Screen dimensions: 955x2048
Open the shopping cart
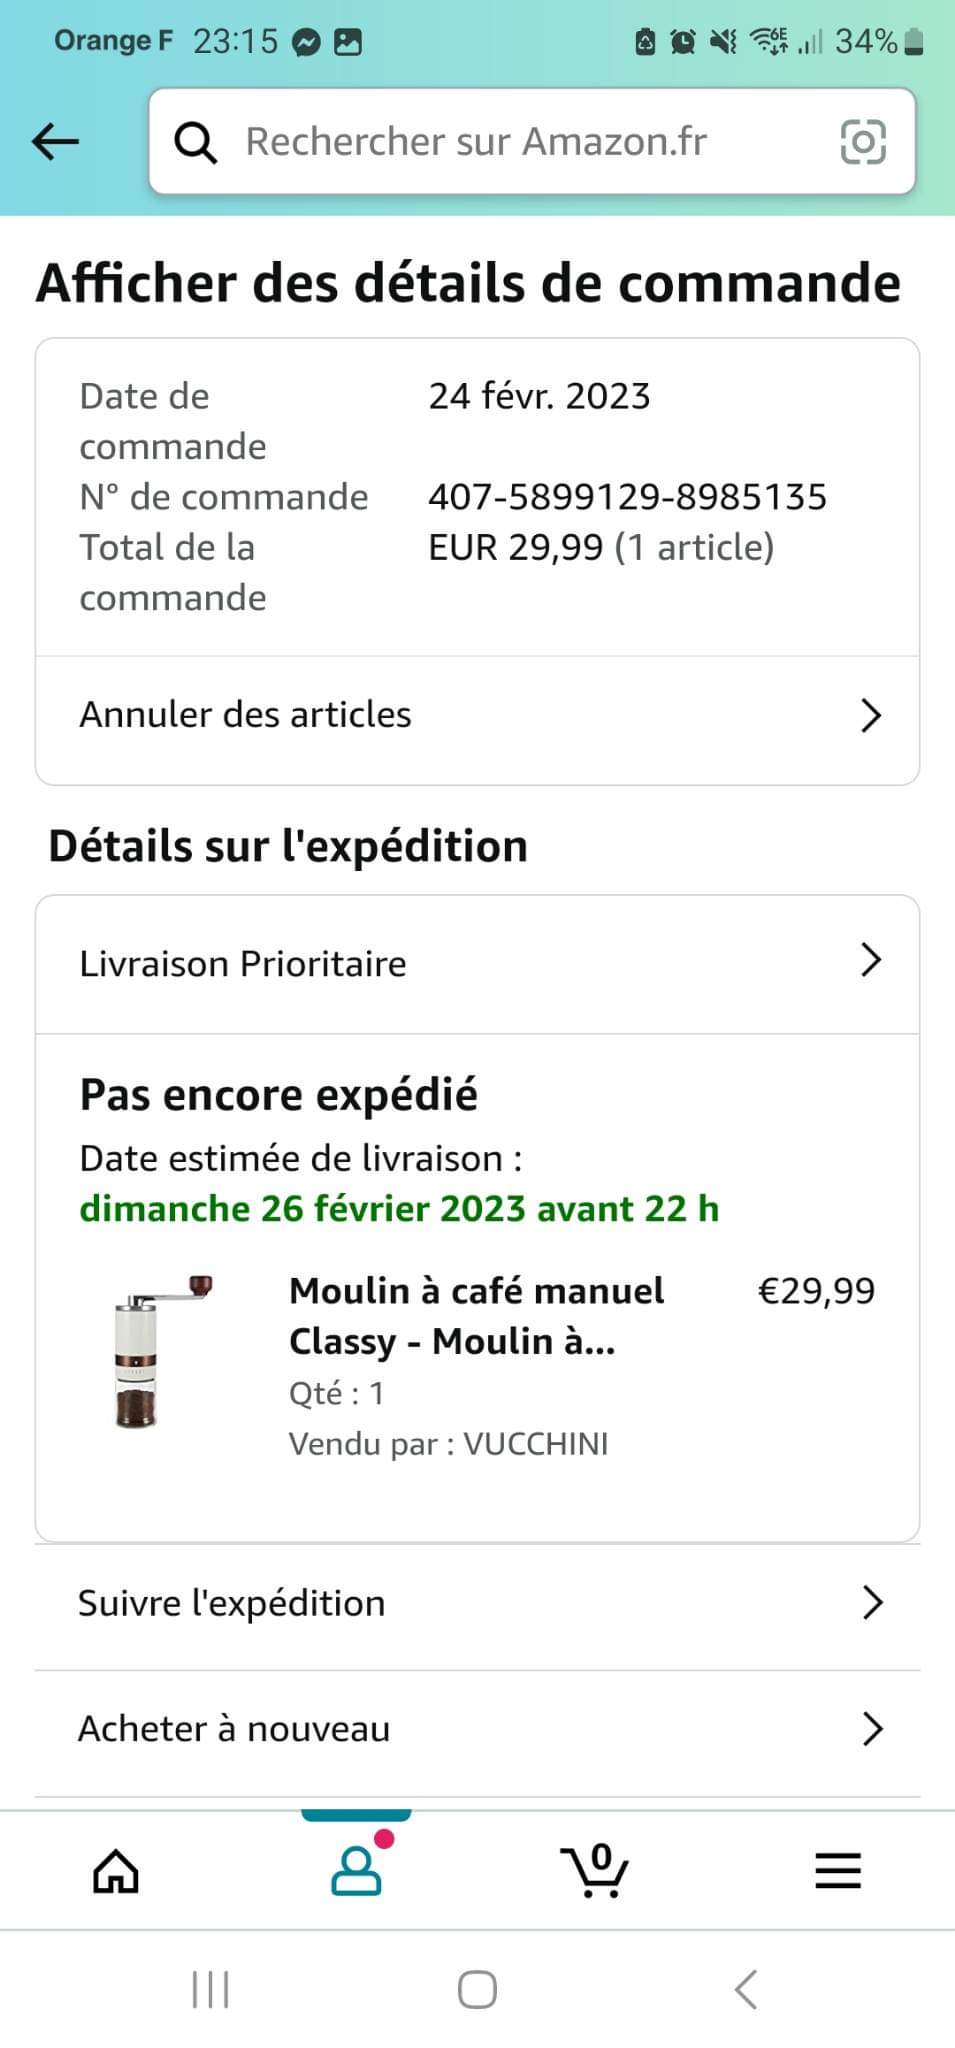596,1871
